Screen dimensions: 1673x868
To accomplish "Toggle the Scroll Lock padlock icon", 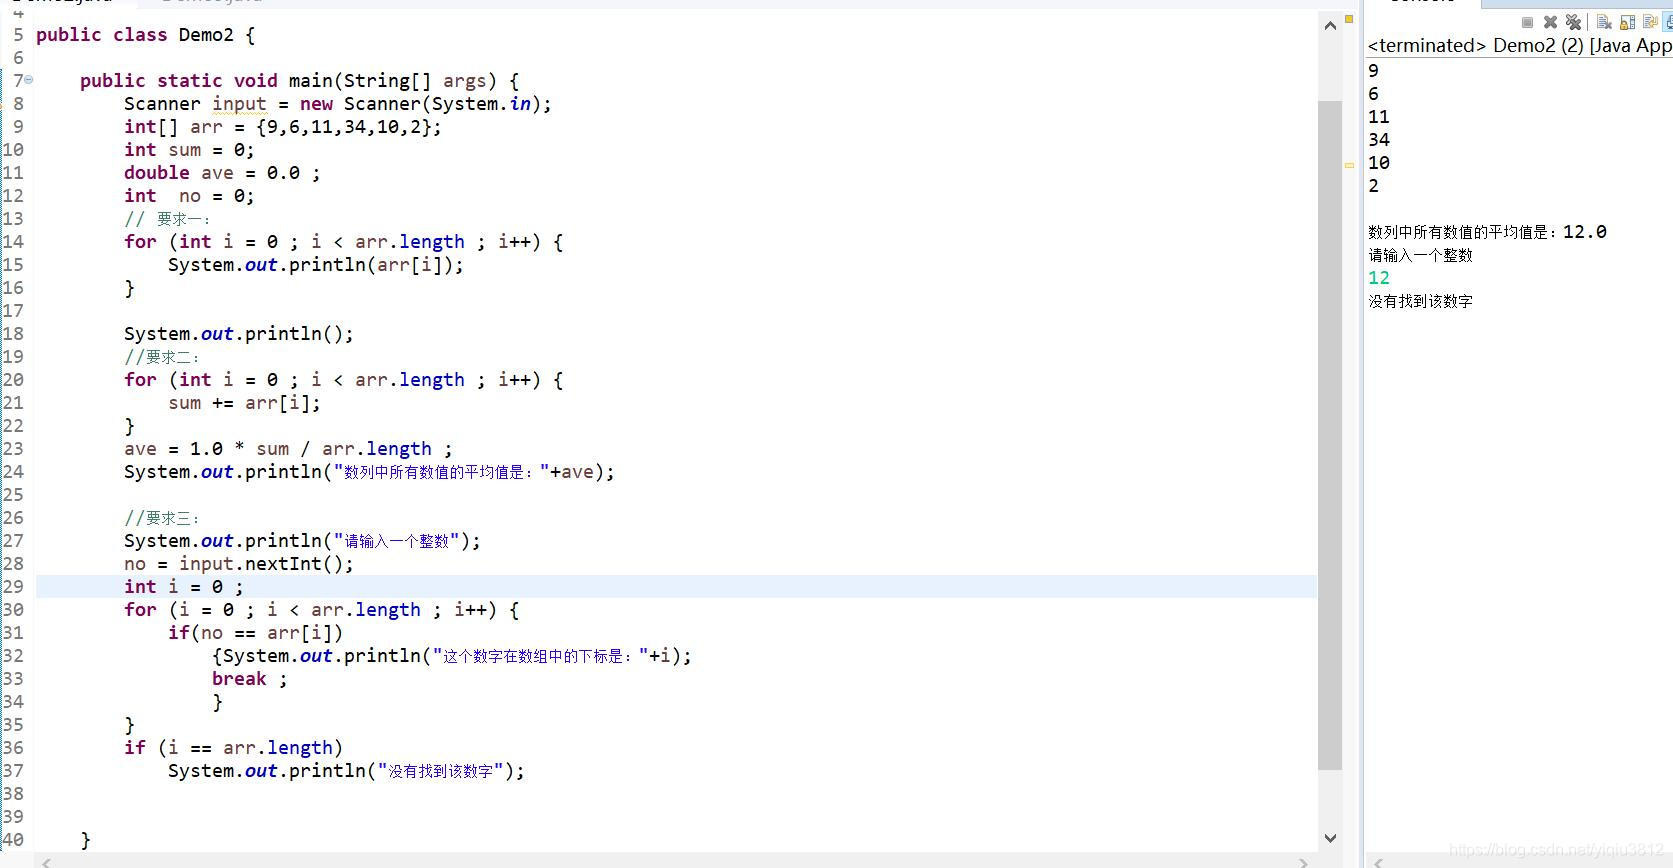I will [1627, 22].
